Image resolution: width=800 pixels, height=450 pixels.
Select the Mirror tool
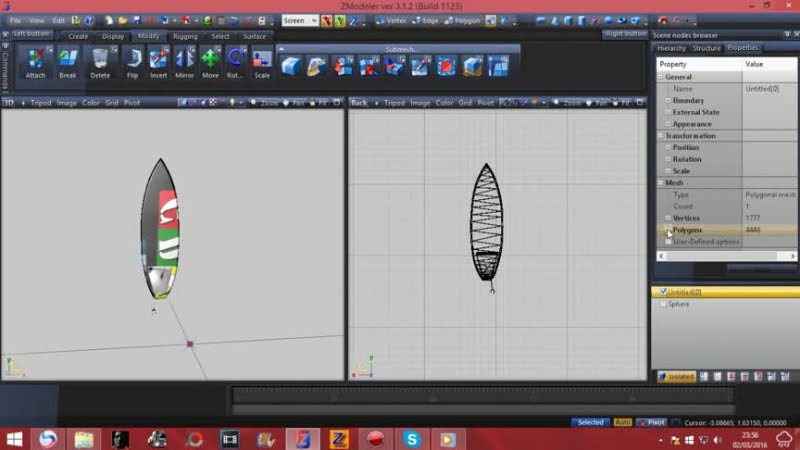click(184, 63)
